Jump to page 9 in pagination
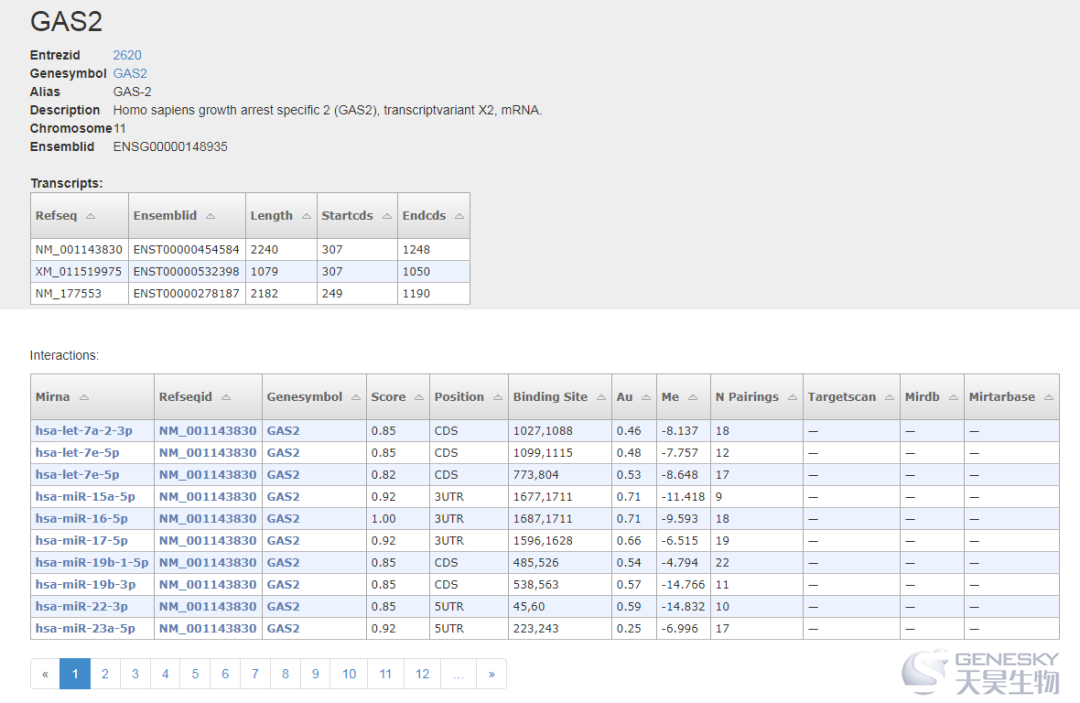This screenshot has width=1080, height=703. point(315,674)
